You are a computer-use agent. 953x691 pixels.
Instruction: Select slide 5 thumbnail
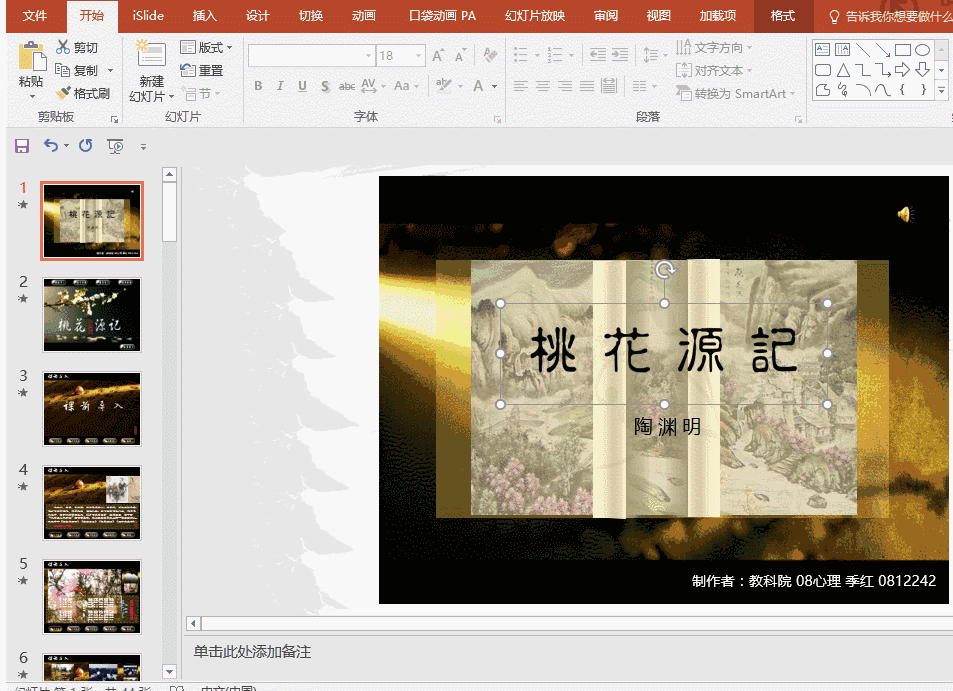(92, 597)
